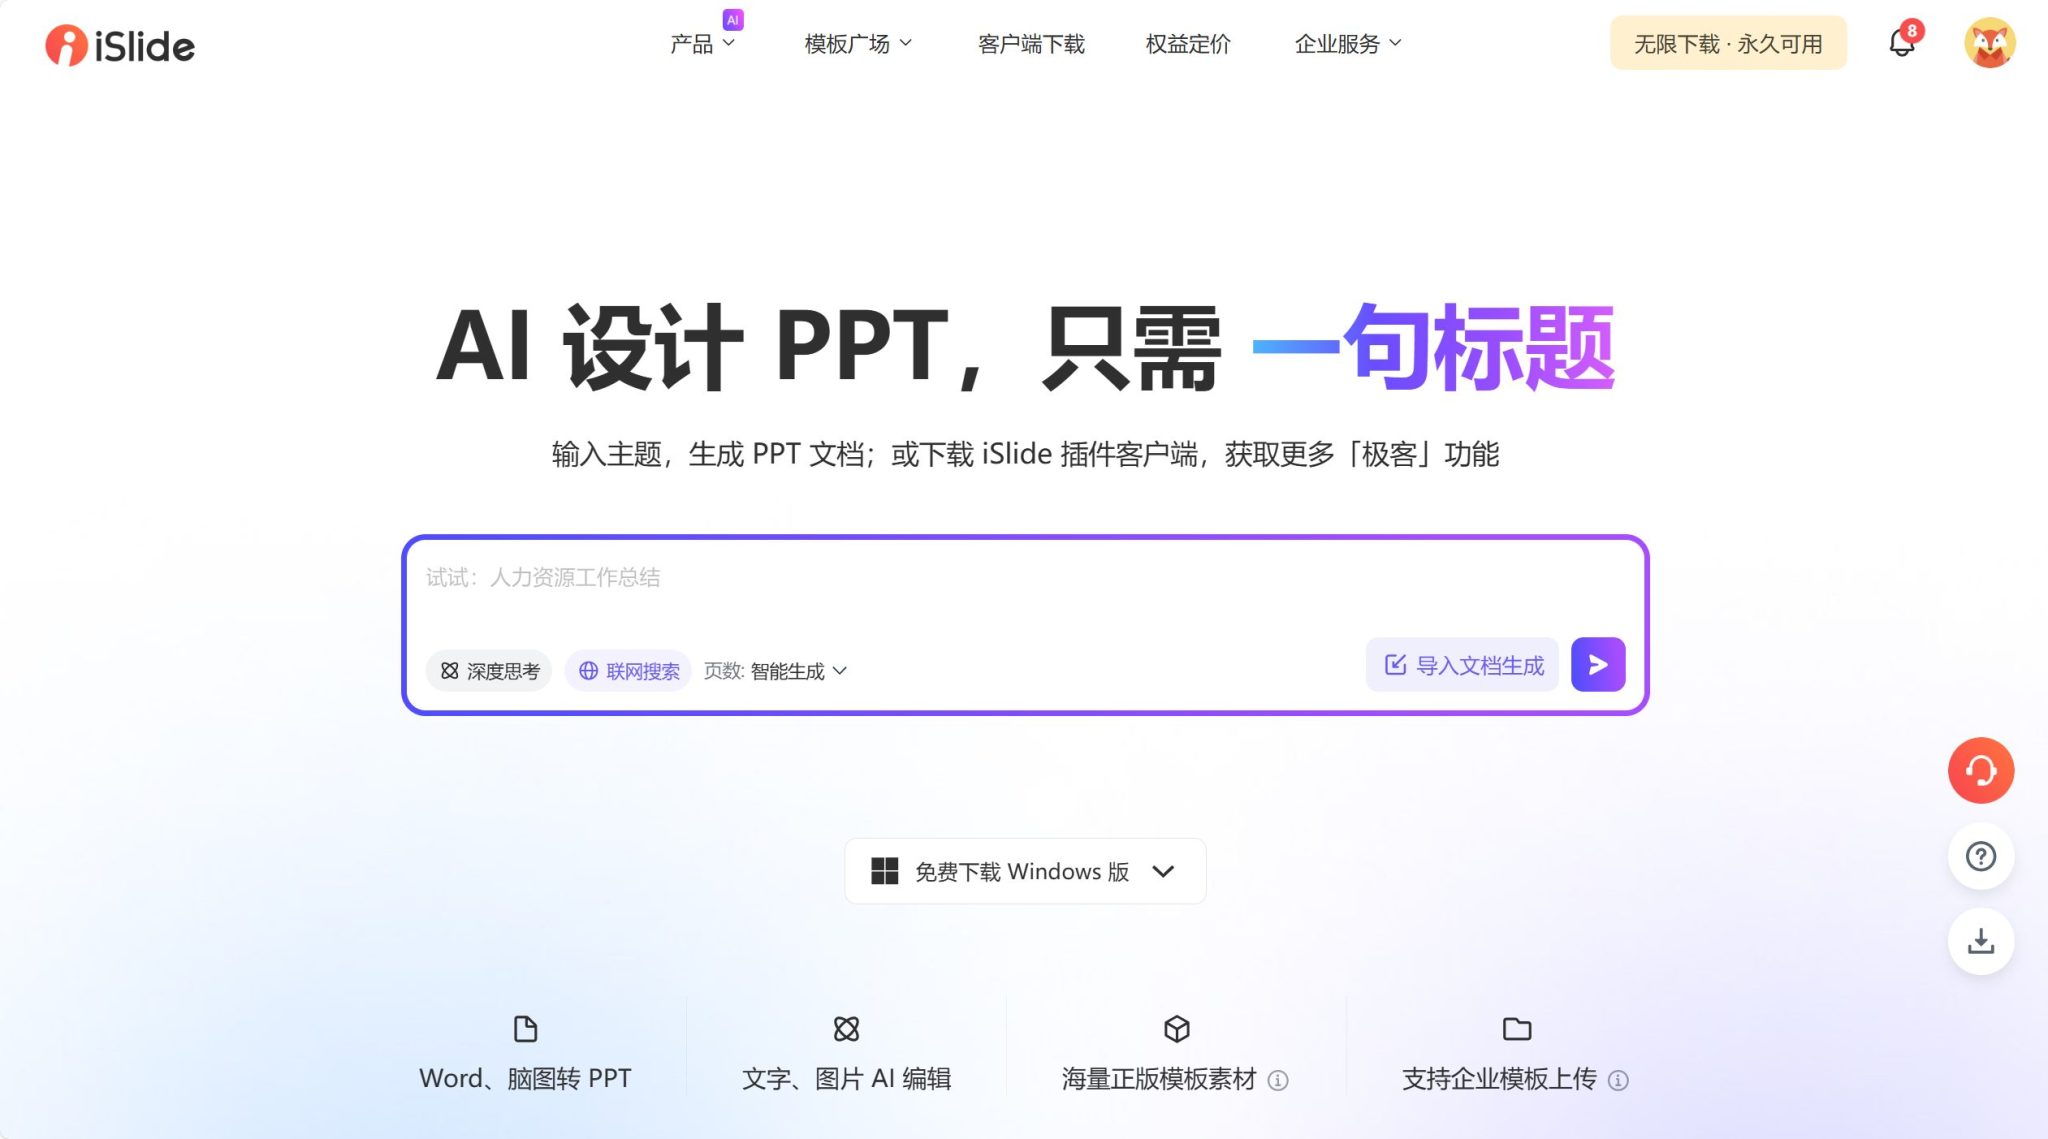Open notifications via the bell icon
The width and height of the screenshot is (2048, 1139).
[x=1901, y=44]
